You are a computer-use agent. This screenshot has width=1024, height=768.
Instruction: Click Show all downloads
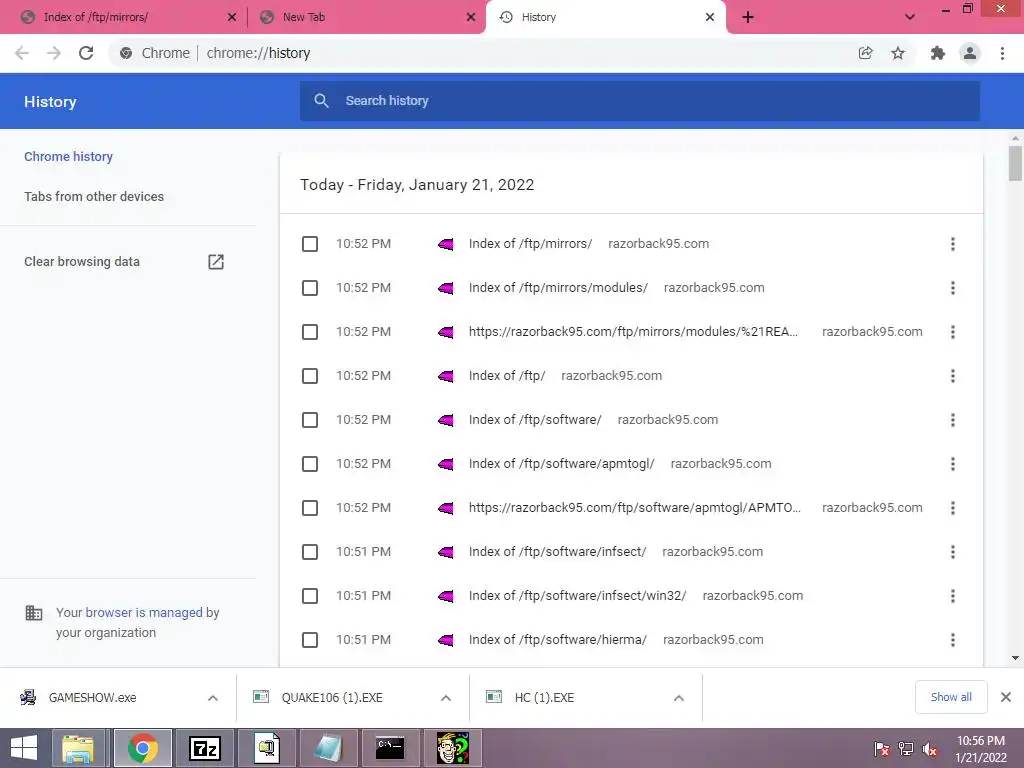click(951, 697)
